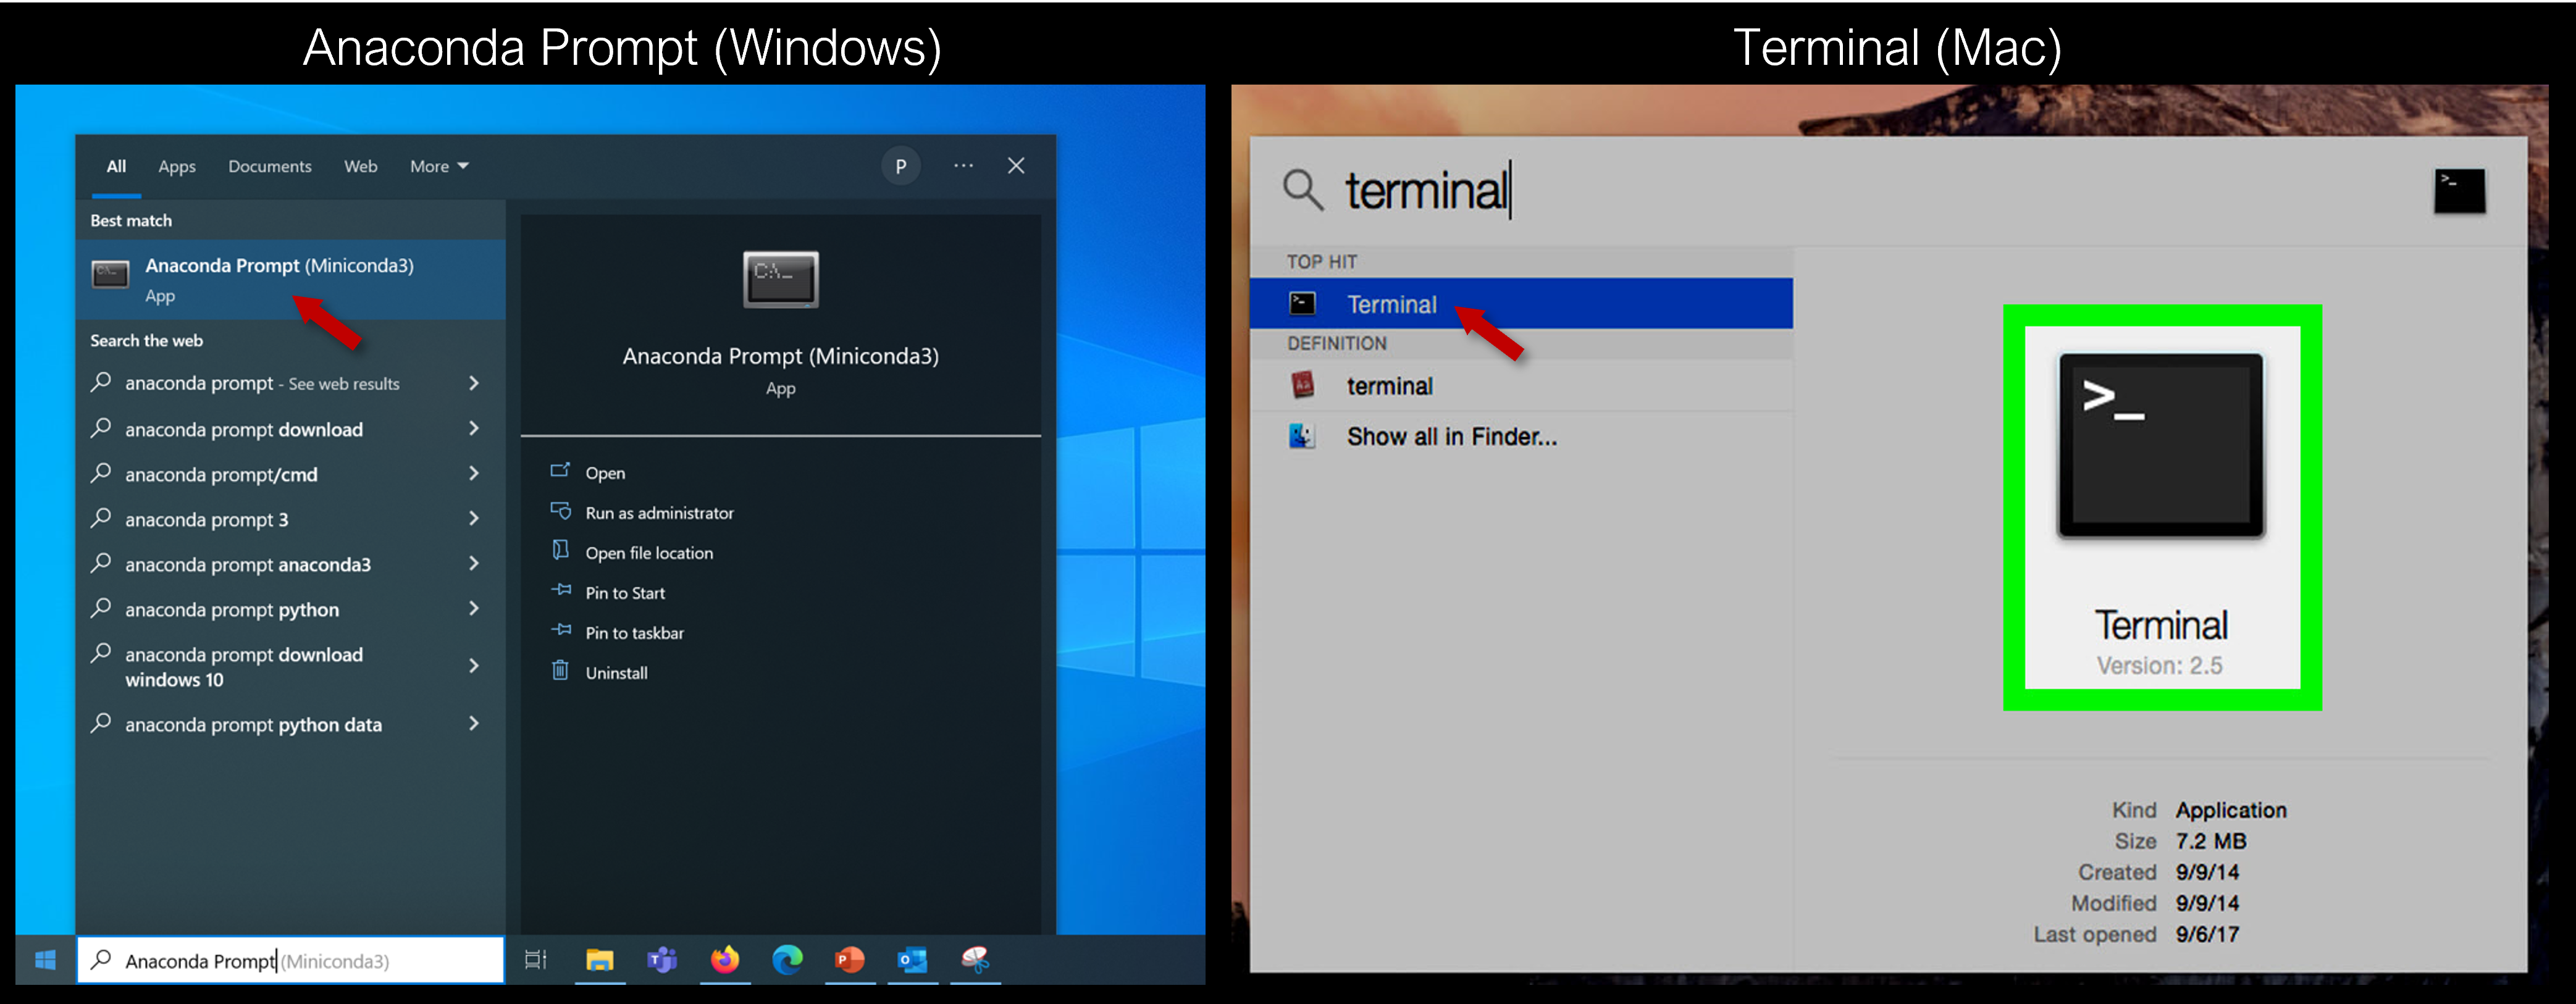Click Run as administrator
The width and height of the screenshot is (2576, 1004).
(x=659, y=513)
